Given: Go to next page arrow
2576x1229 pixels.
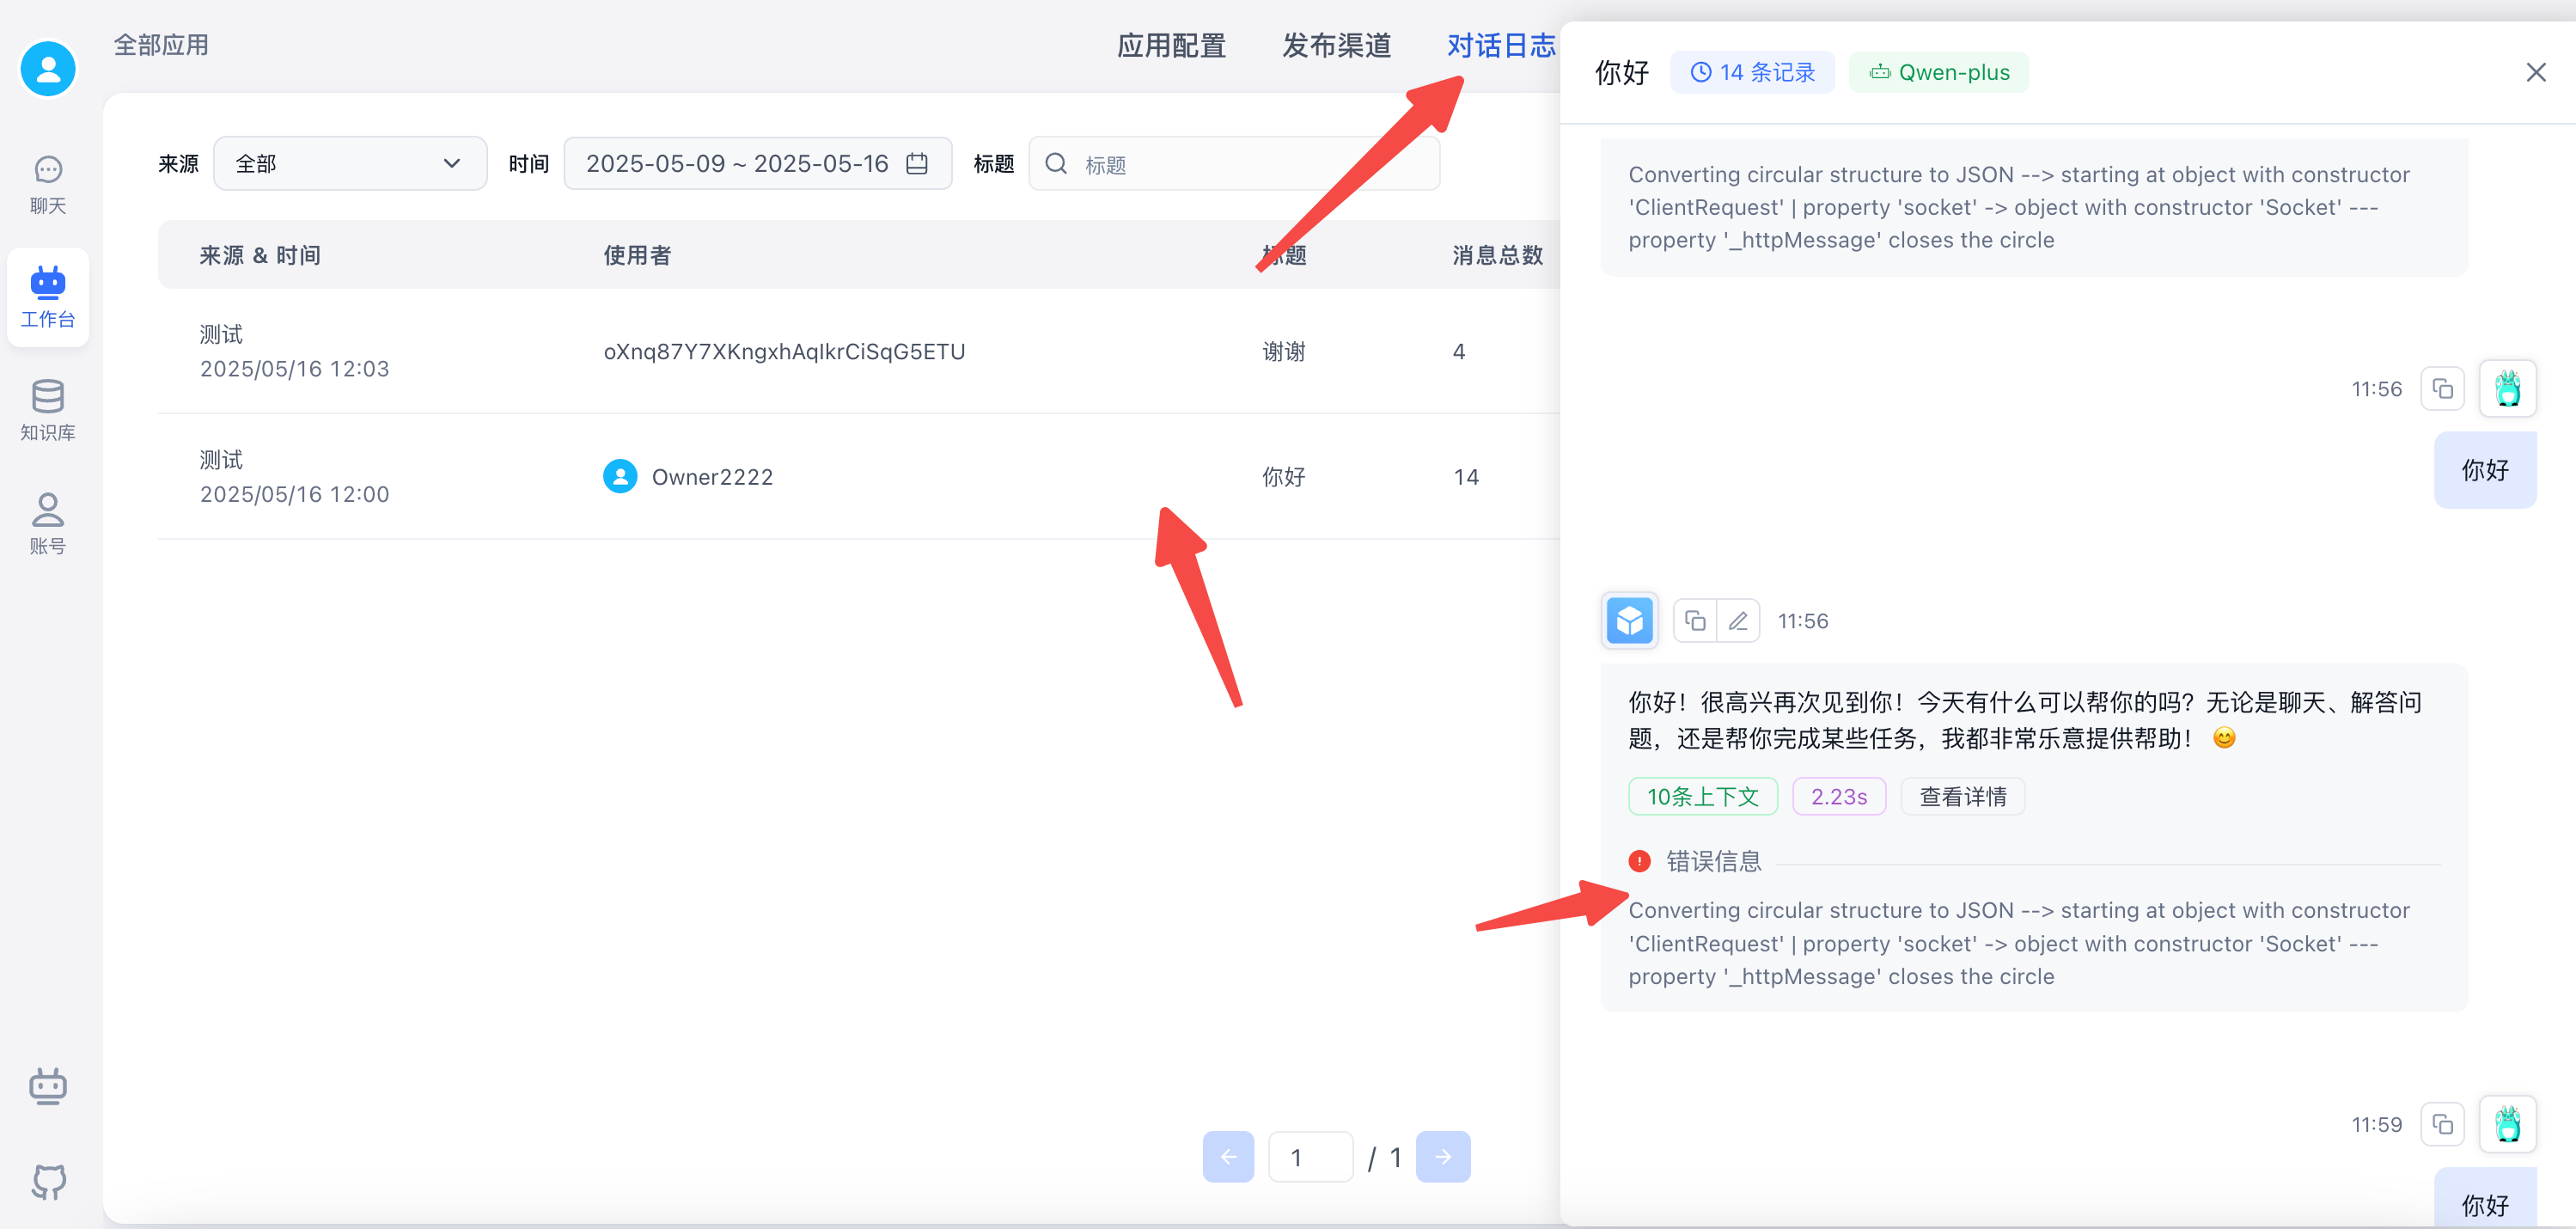Looking at the screenshot, I should 1442,1157.
